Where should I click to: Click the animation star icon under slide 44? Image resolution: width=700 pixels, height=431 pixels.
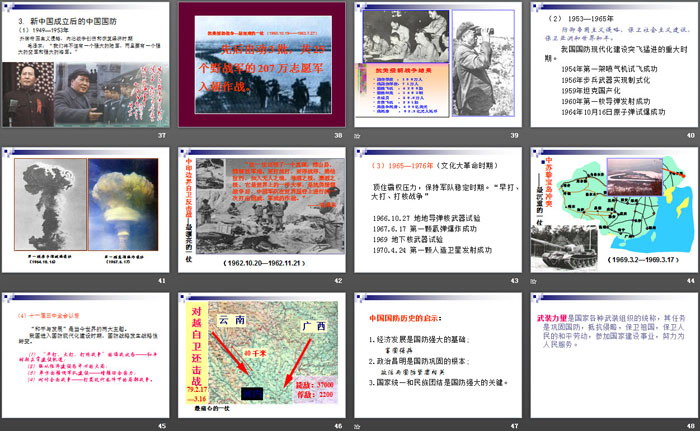tap(533, 281)
